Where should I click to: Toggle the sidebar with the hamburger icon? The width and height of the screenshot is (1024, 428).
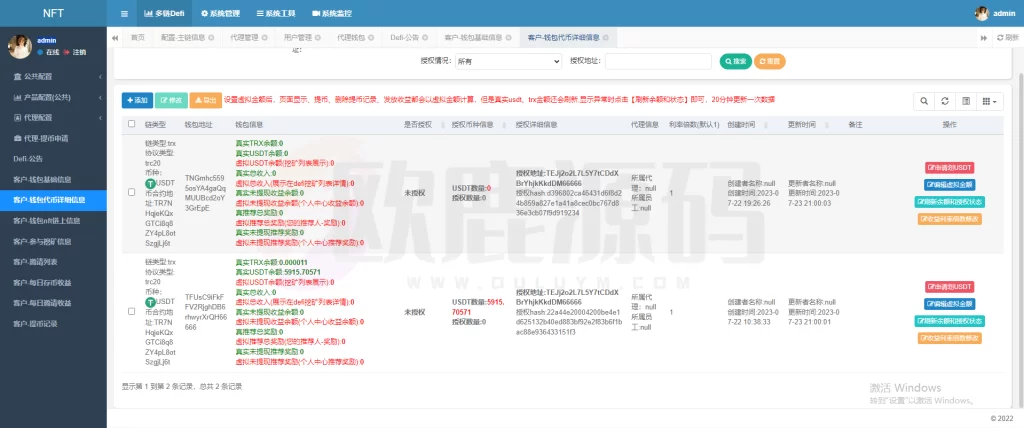click(x=124, y=13)
